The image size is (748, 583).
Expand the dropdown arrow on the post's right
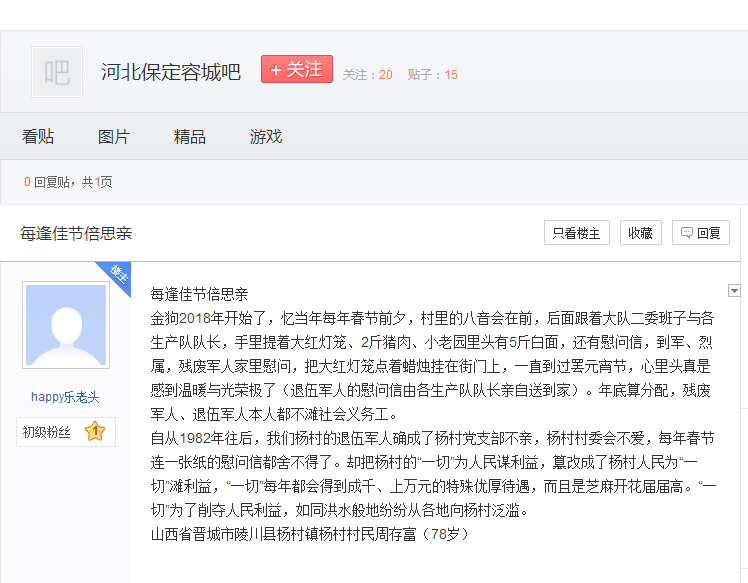[x=734, y=291]
